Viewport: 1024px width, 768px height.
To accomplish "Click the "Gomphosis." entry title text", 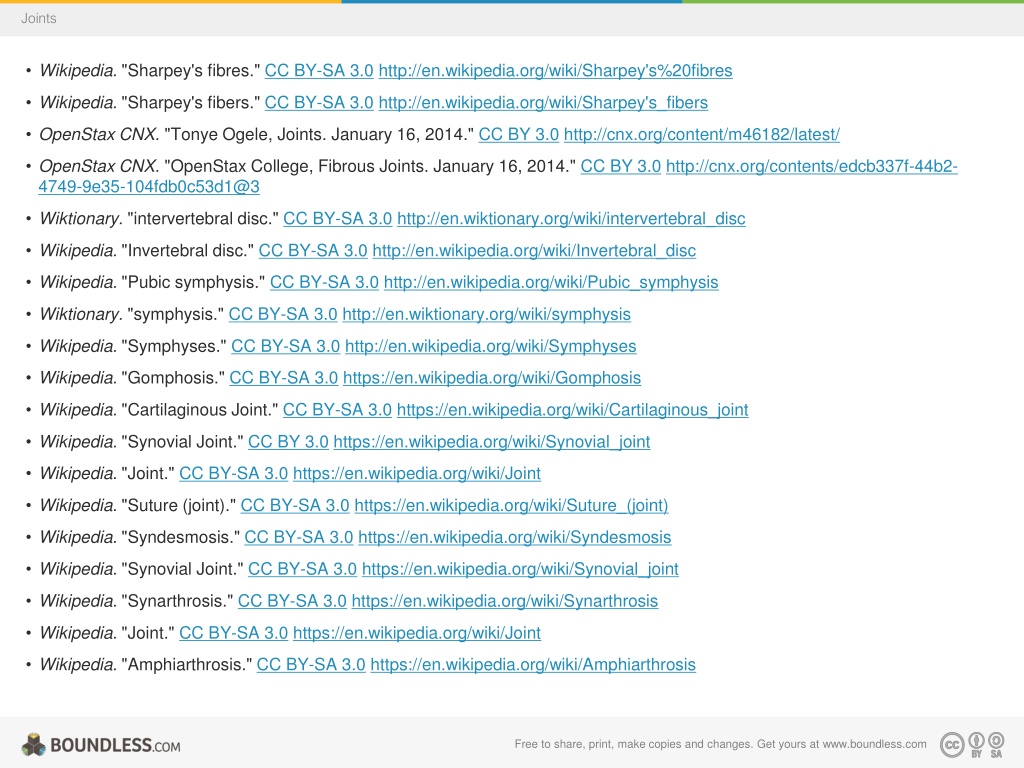I will click(x=173, y=378).
